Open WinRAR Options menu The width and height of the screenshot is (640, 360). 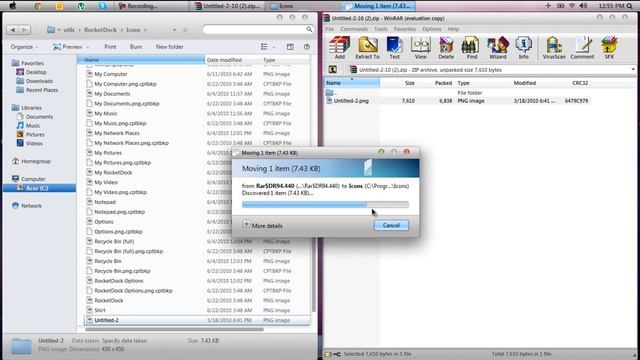[x=431, y=29]
